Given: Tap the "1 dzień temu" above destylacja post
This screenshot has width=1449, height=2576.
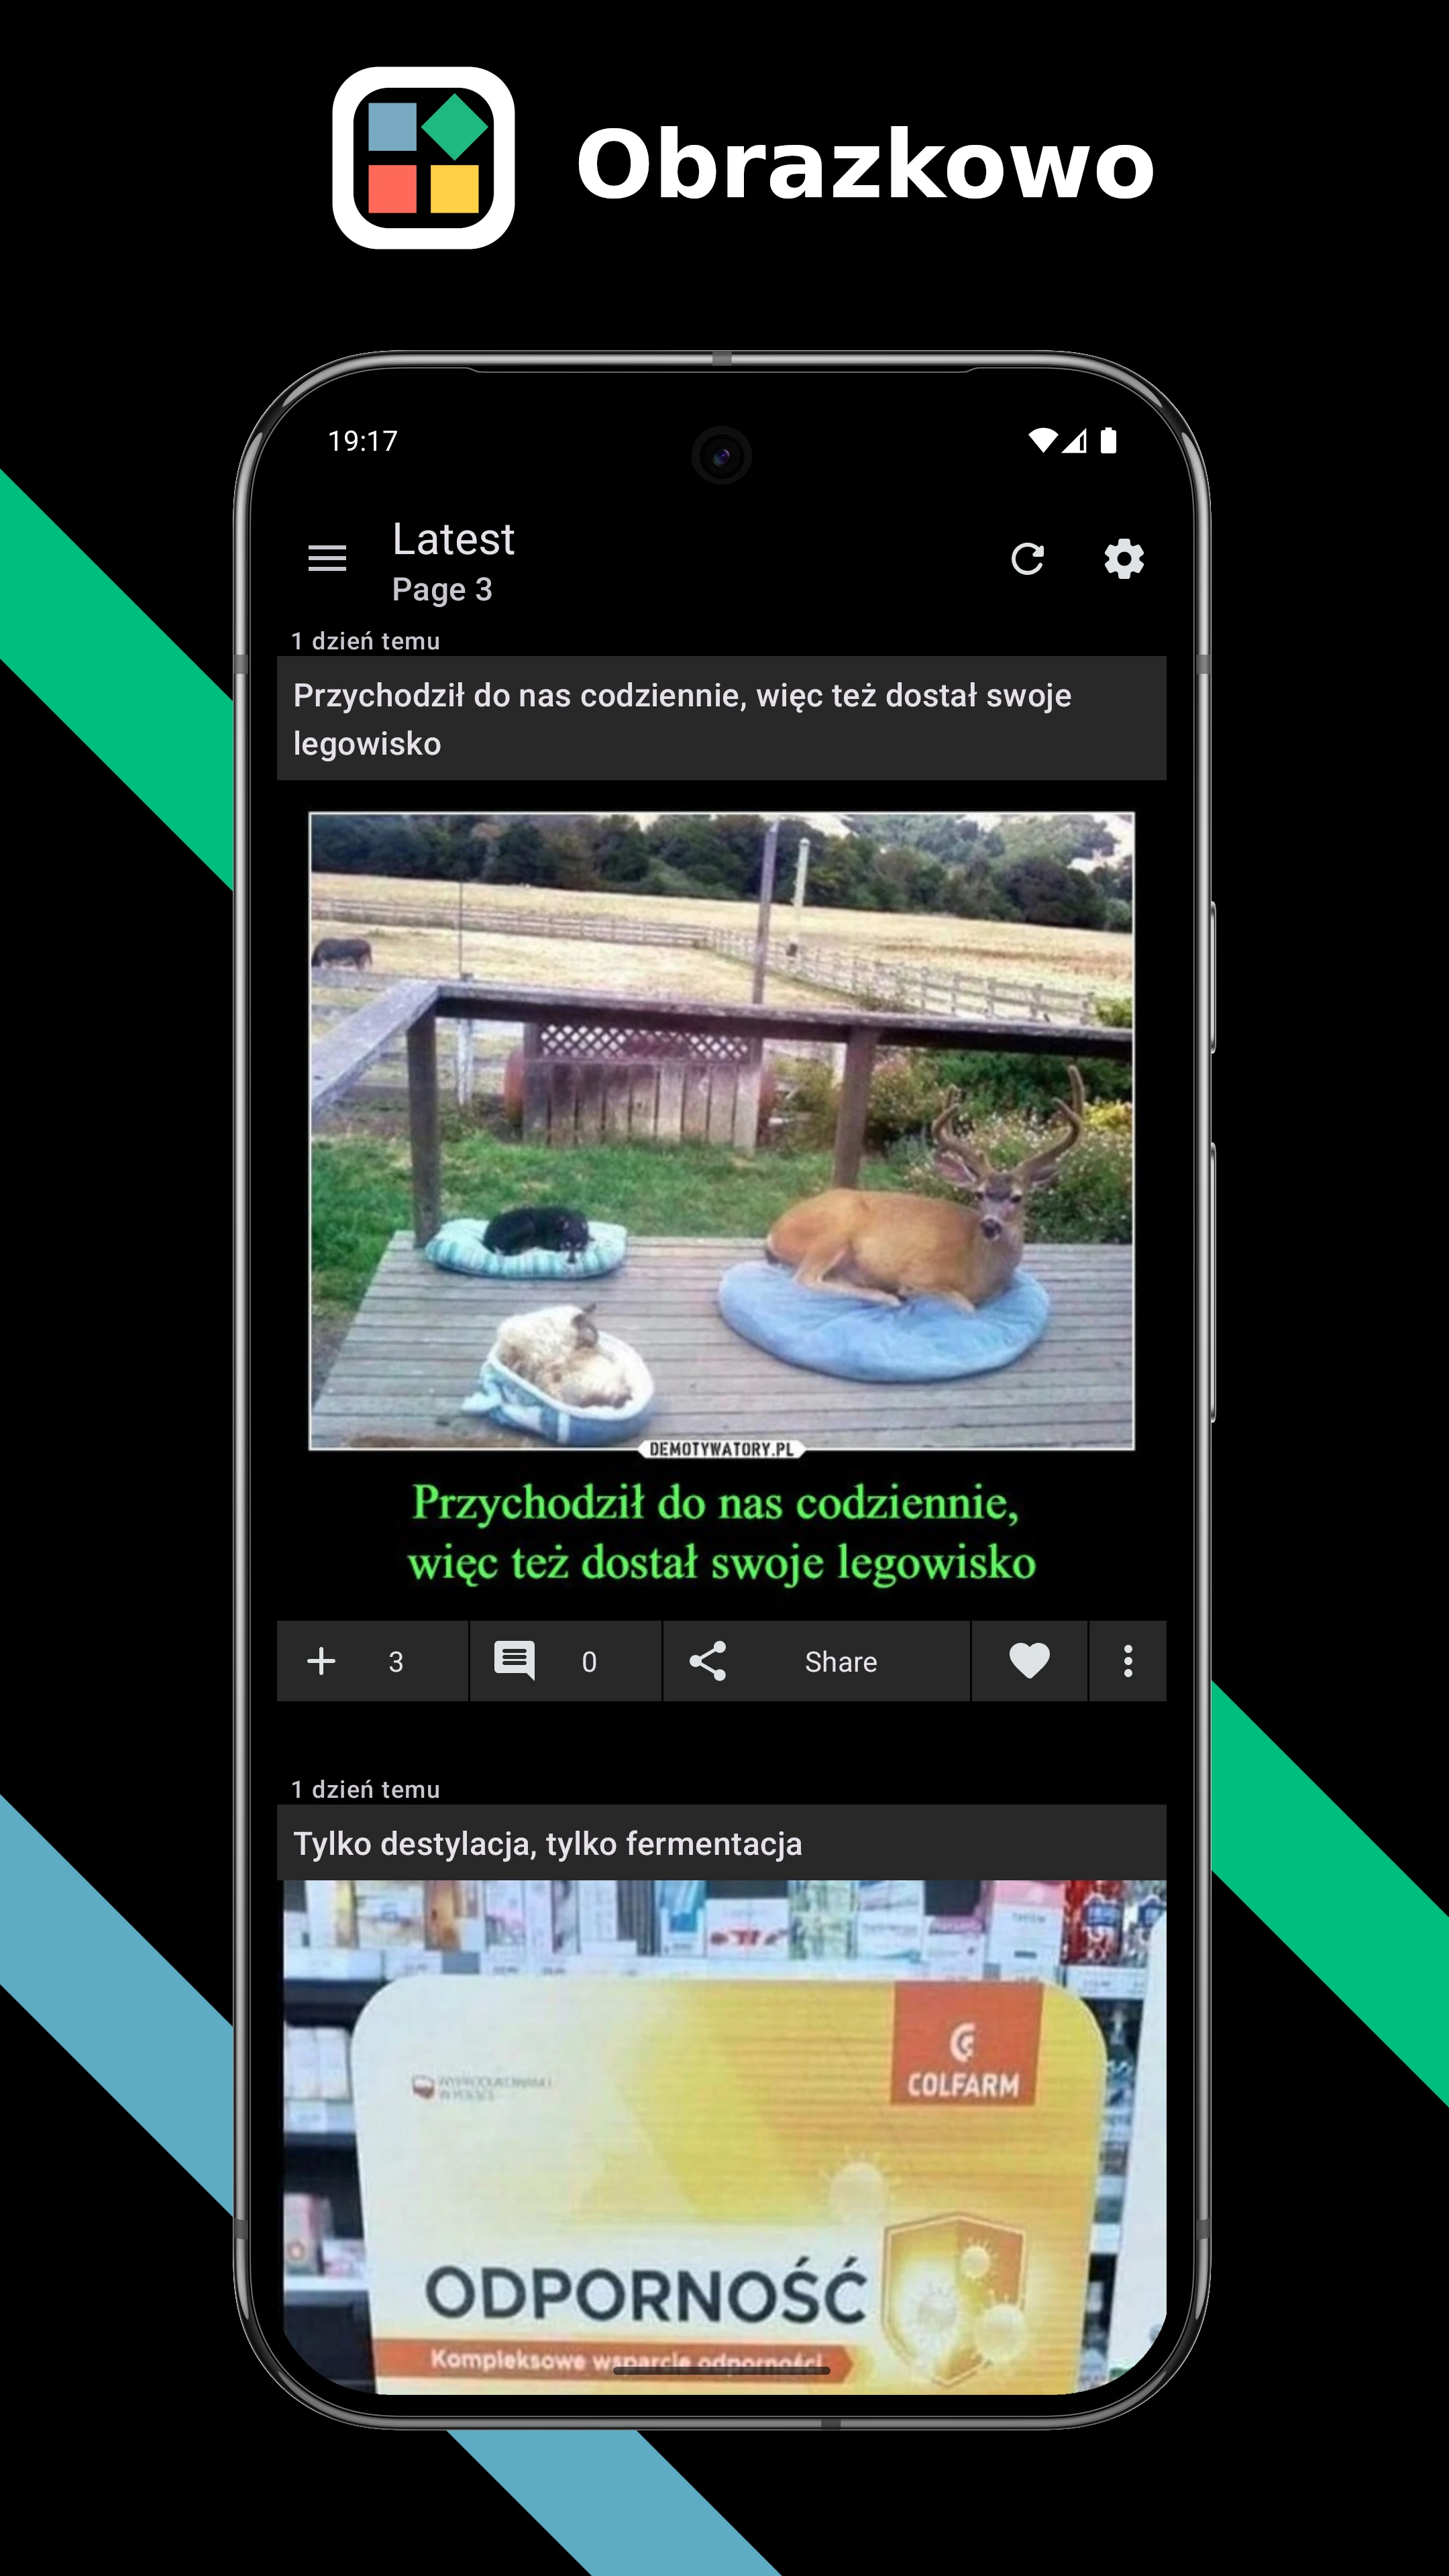Looking at the screenshot, I should [365, 1790].
